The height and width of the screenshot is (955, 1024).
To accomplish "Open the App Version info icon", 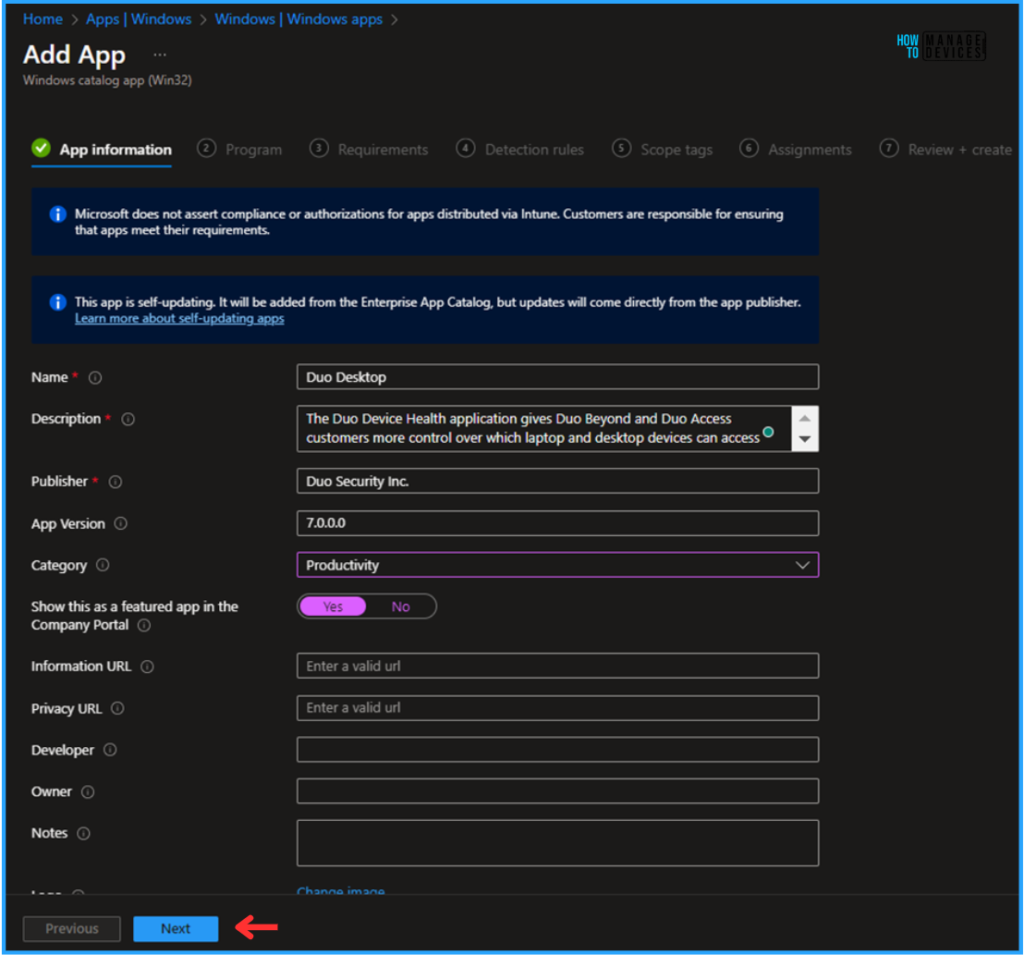I will coord(121,523).
